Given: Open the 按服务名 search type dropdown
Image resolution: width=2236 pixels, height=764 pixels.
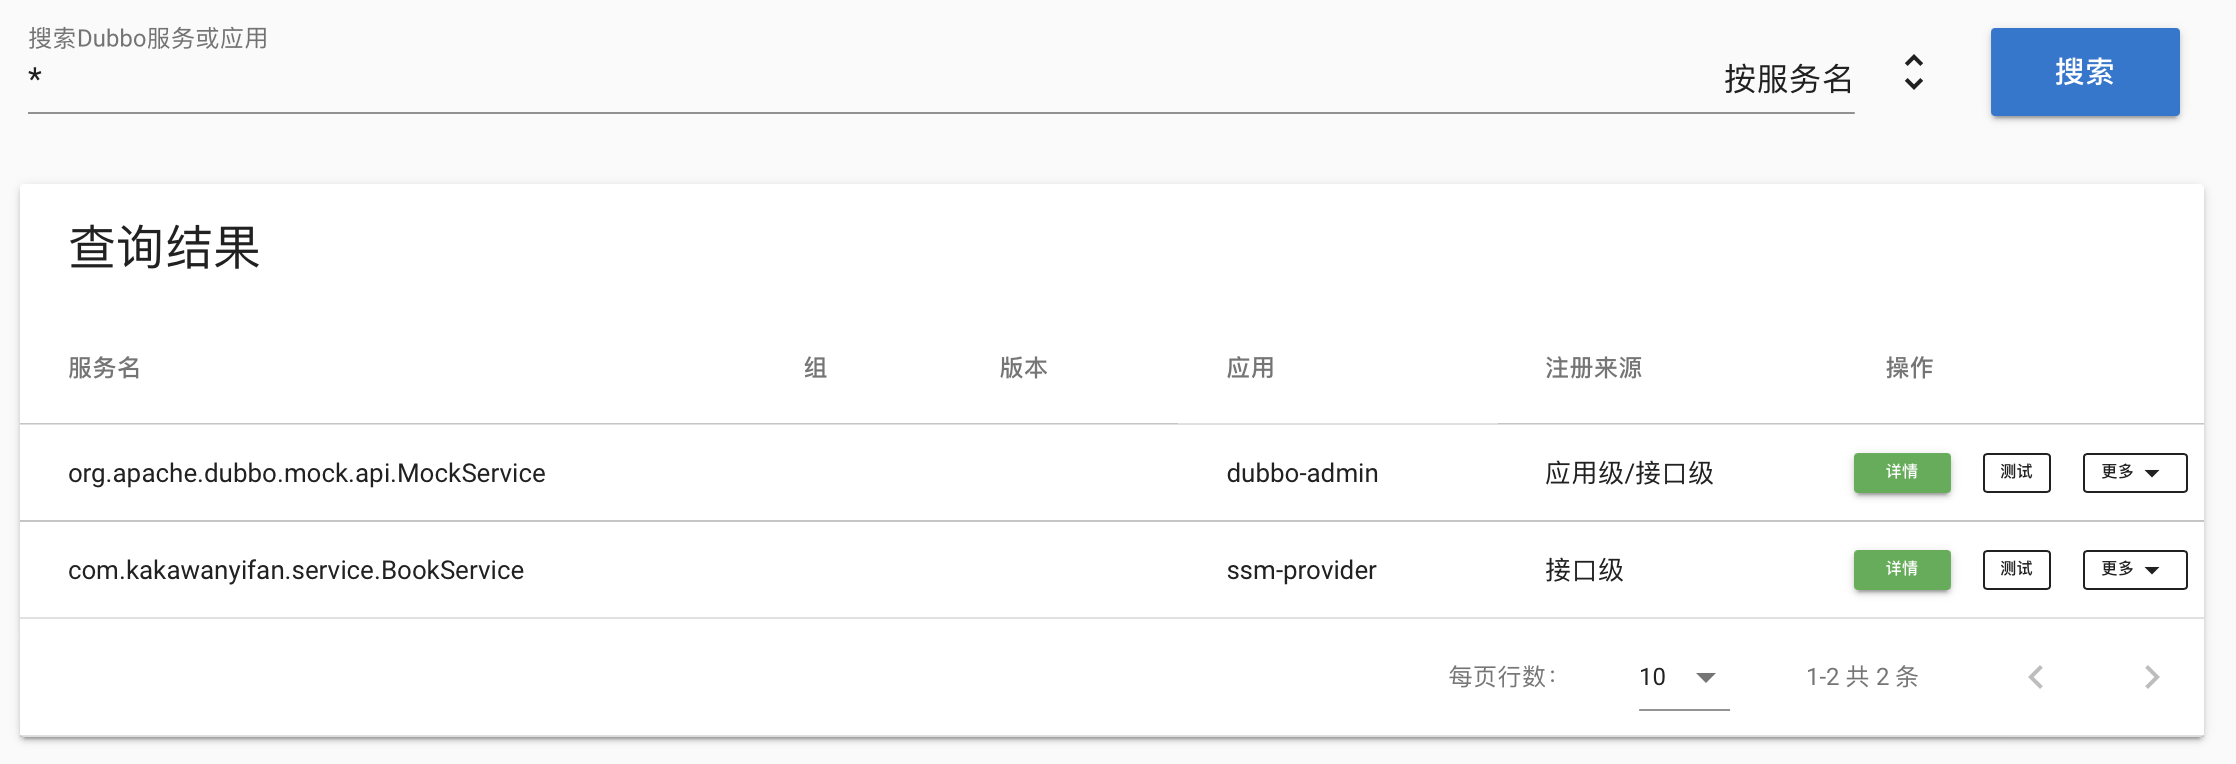Looking at the screenshot, I should click(x=1788, y=79).
